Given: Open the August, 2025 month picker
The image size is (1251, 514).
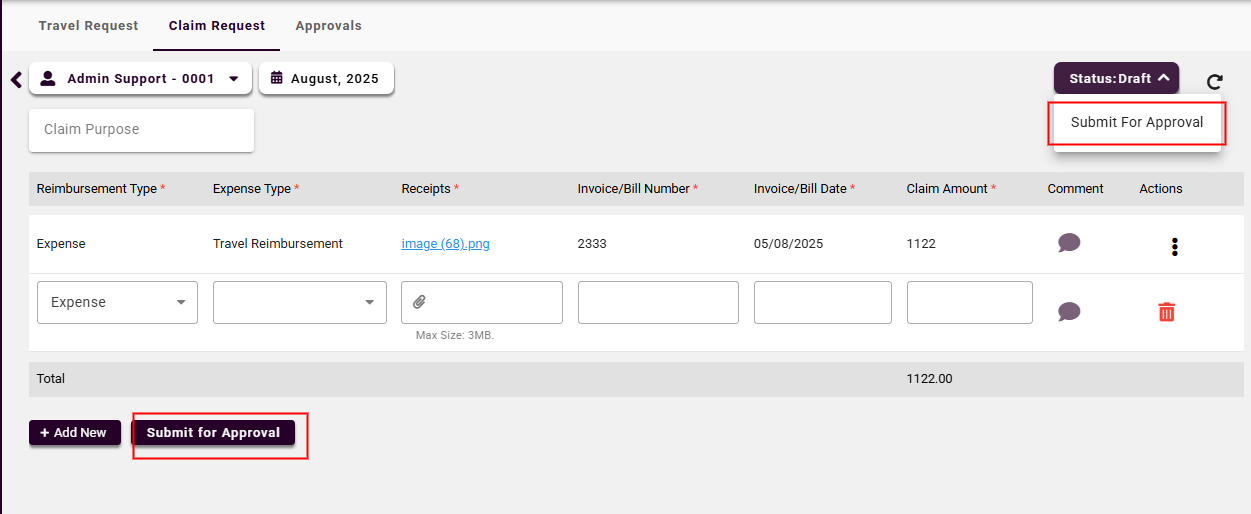Looking at the screenshot, I should point(326,78).
